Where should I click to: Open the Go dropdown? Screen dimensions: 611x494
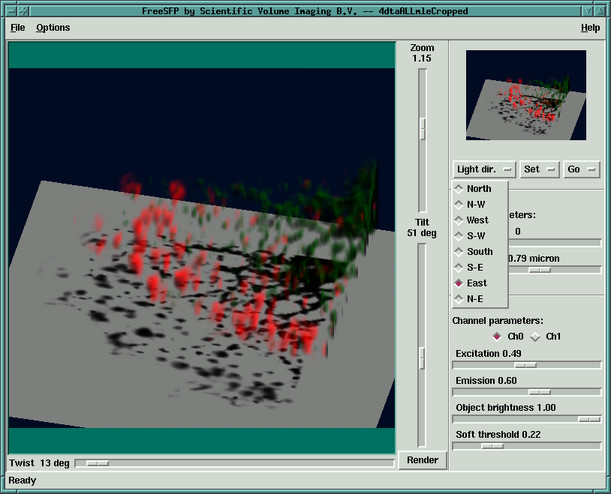coord(581,169)
